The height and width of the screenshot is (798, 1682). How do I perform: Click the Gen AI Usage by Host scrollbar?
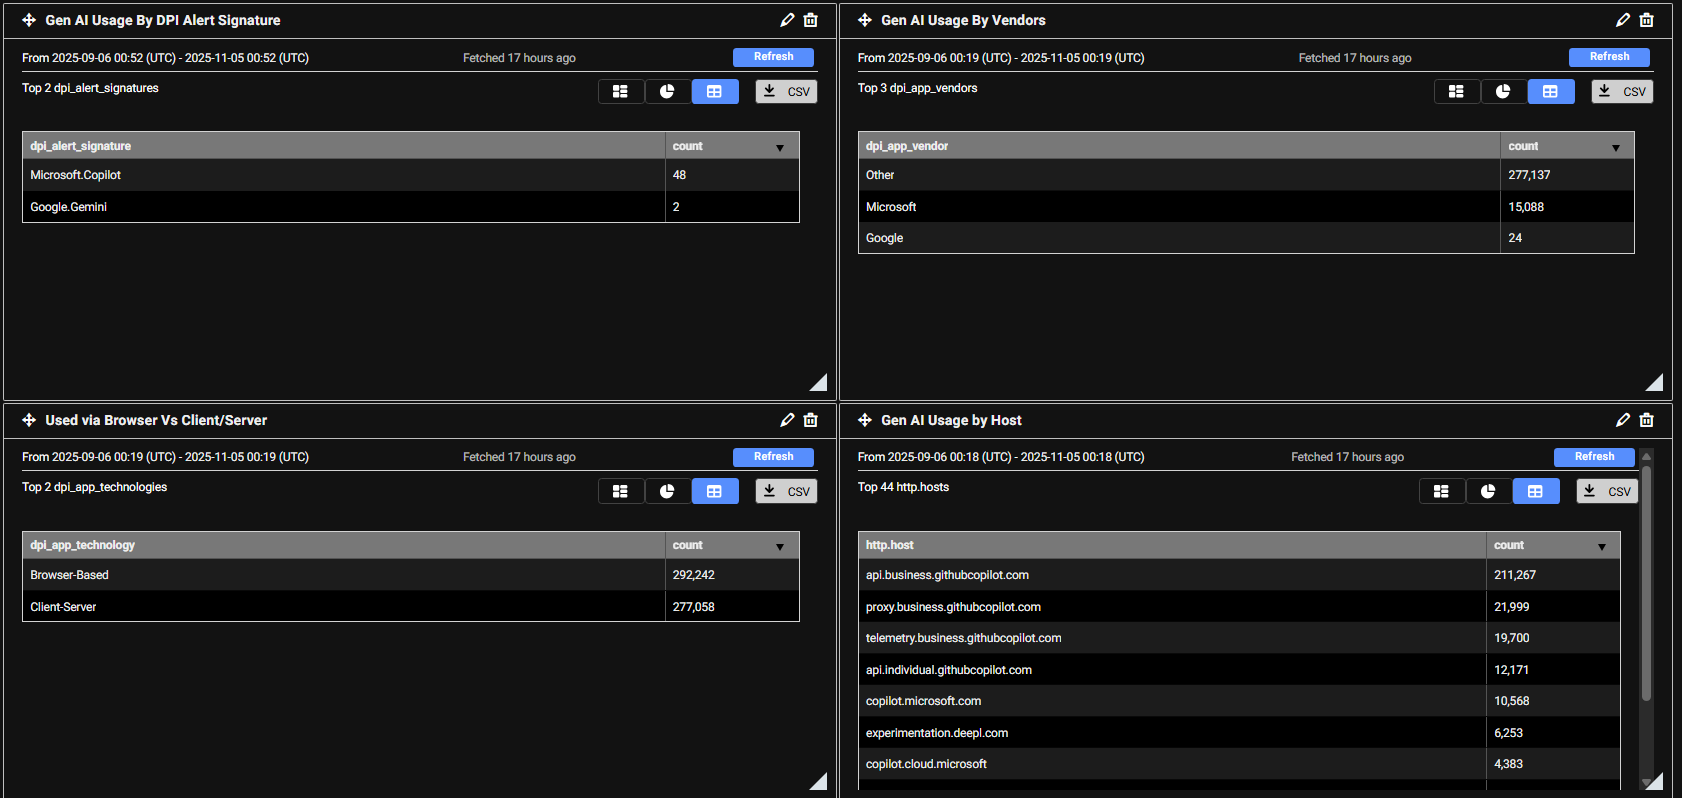(x=1646, y=580)
